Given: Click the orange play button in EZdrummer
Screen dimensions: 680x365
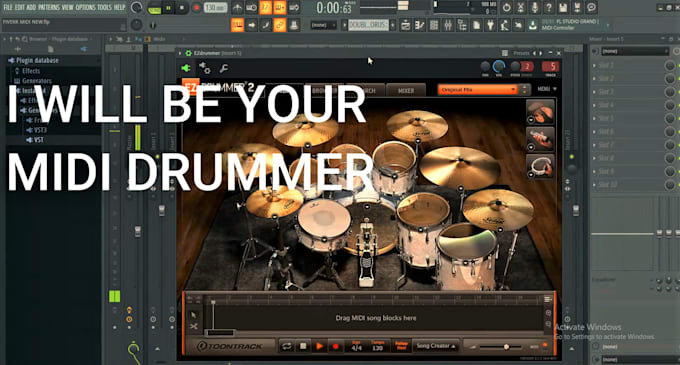Looking at the screenshot, I should tap(319, 346).
